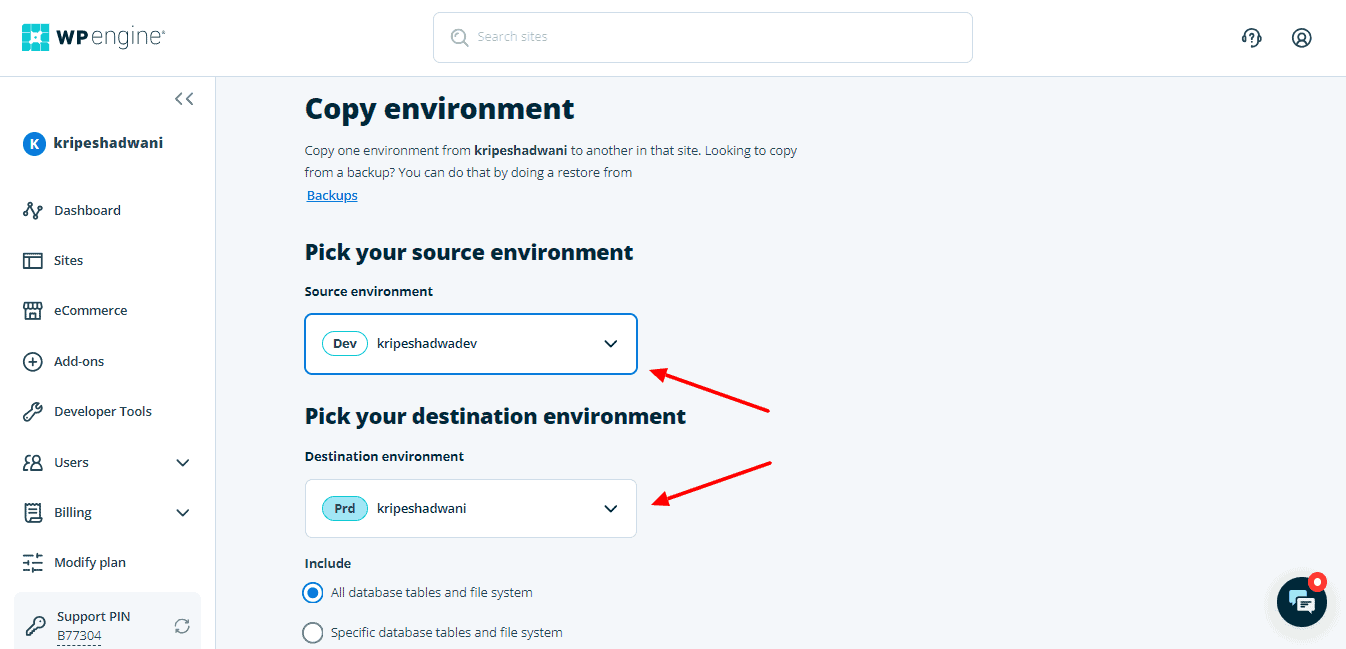Open the Destination environment dropdown

click(x=470, y=508)
